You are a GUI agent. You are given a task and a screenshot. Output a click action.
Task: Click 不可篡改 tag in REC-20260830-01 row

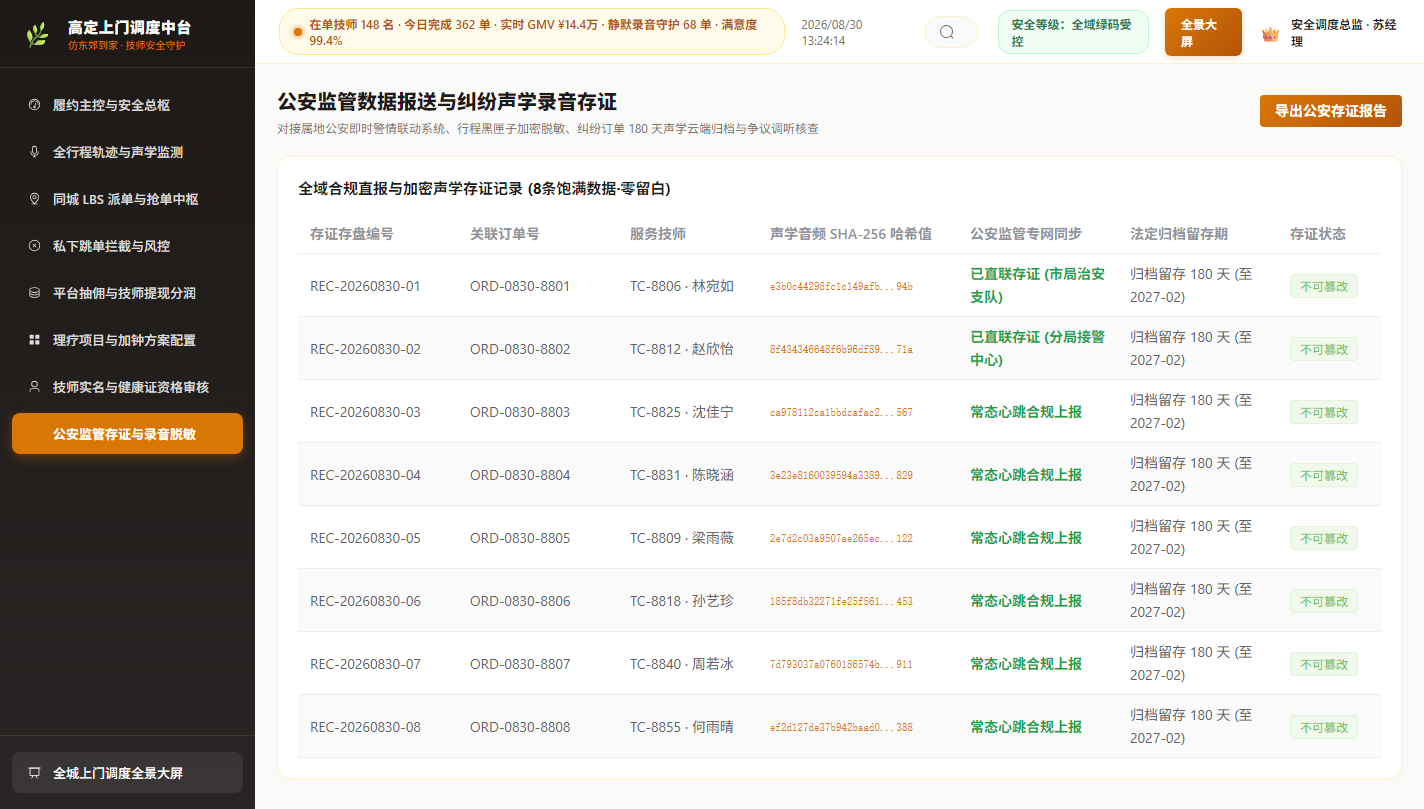pyautogui.click(x=1324, y=286)
